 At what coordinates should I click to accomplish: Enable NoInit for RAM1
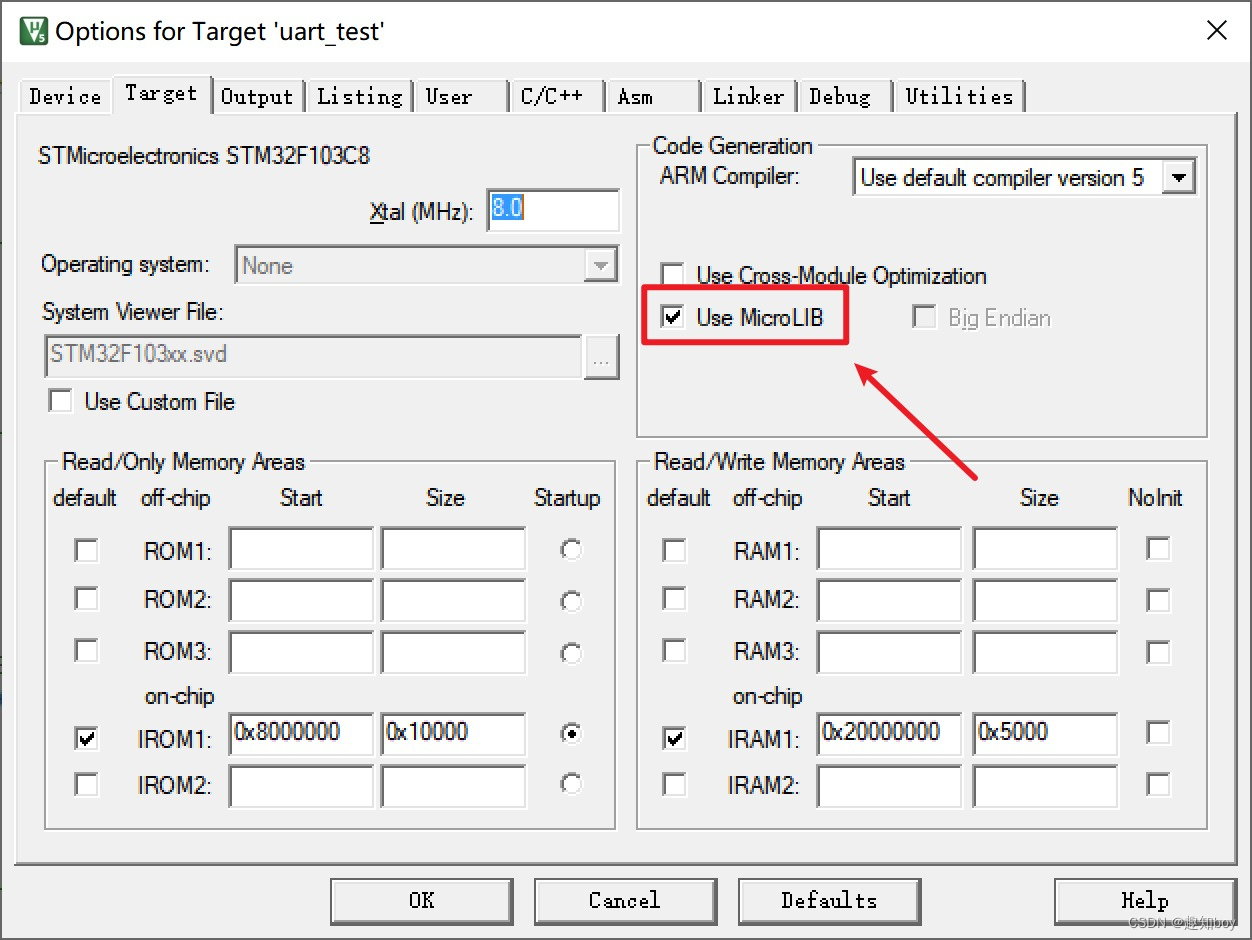click(x=1158, y=548)
